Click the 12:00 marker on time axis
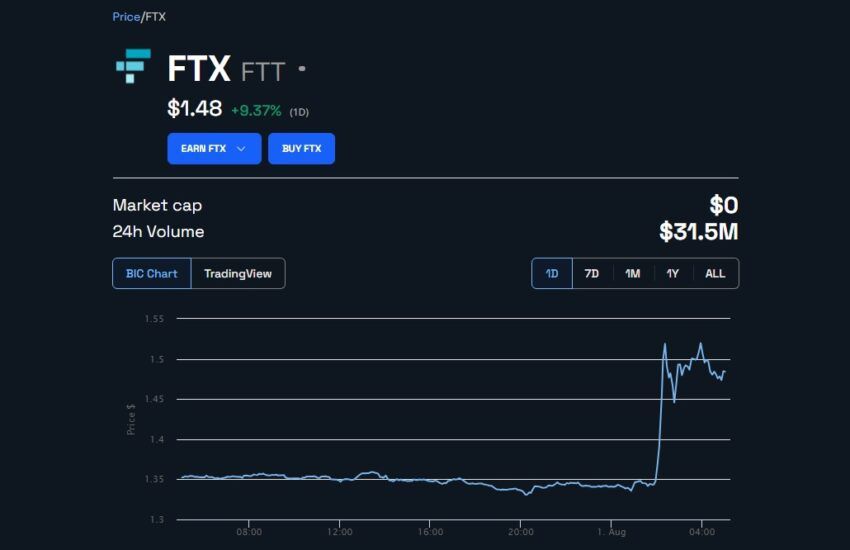The width and height of the screenshot is (850, 550). tap(339, 532)
